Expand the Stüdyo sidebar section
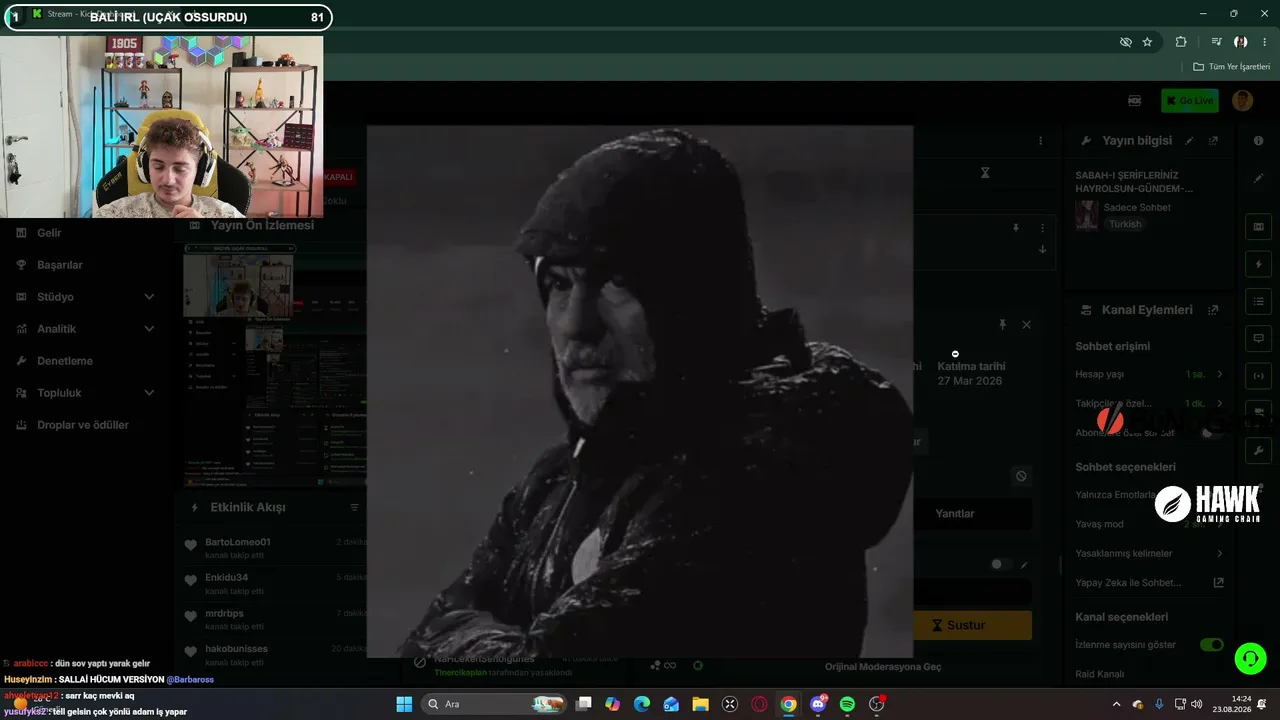1280x720 pixels. (149, 297)
